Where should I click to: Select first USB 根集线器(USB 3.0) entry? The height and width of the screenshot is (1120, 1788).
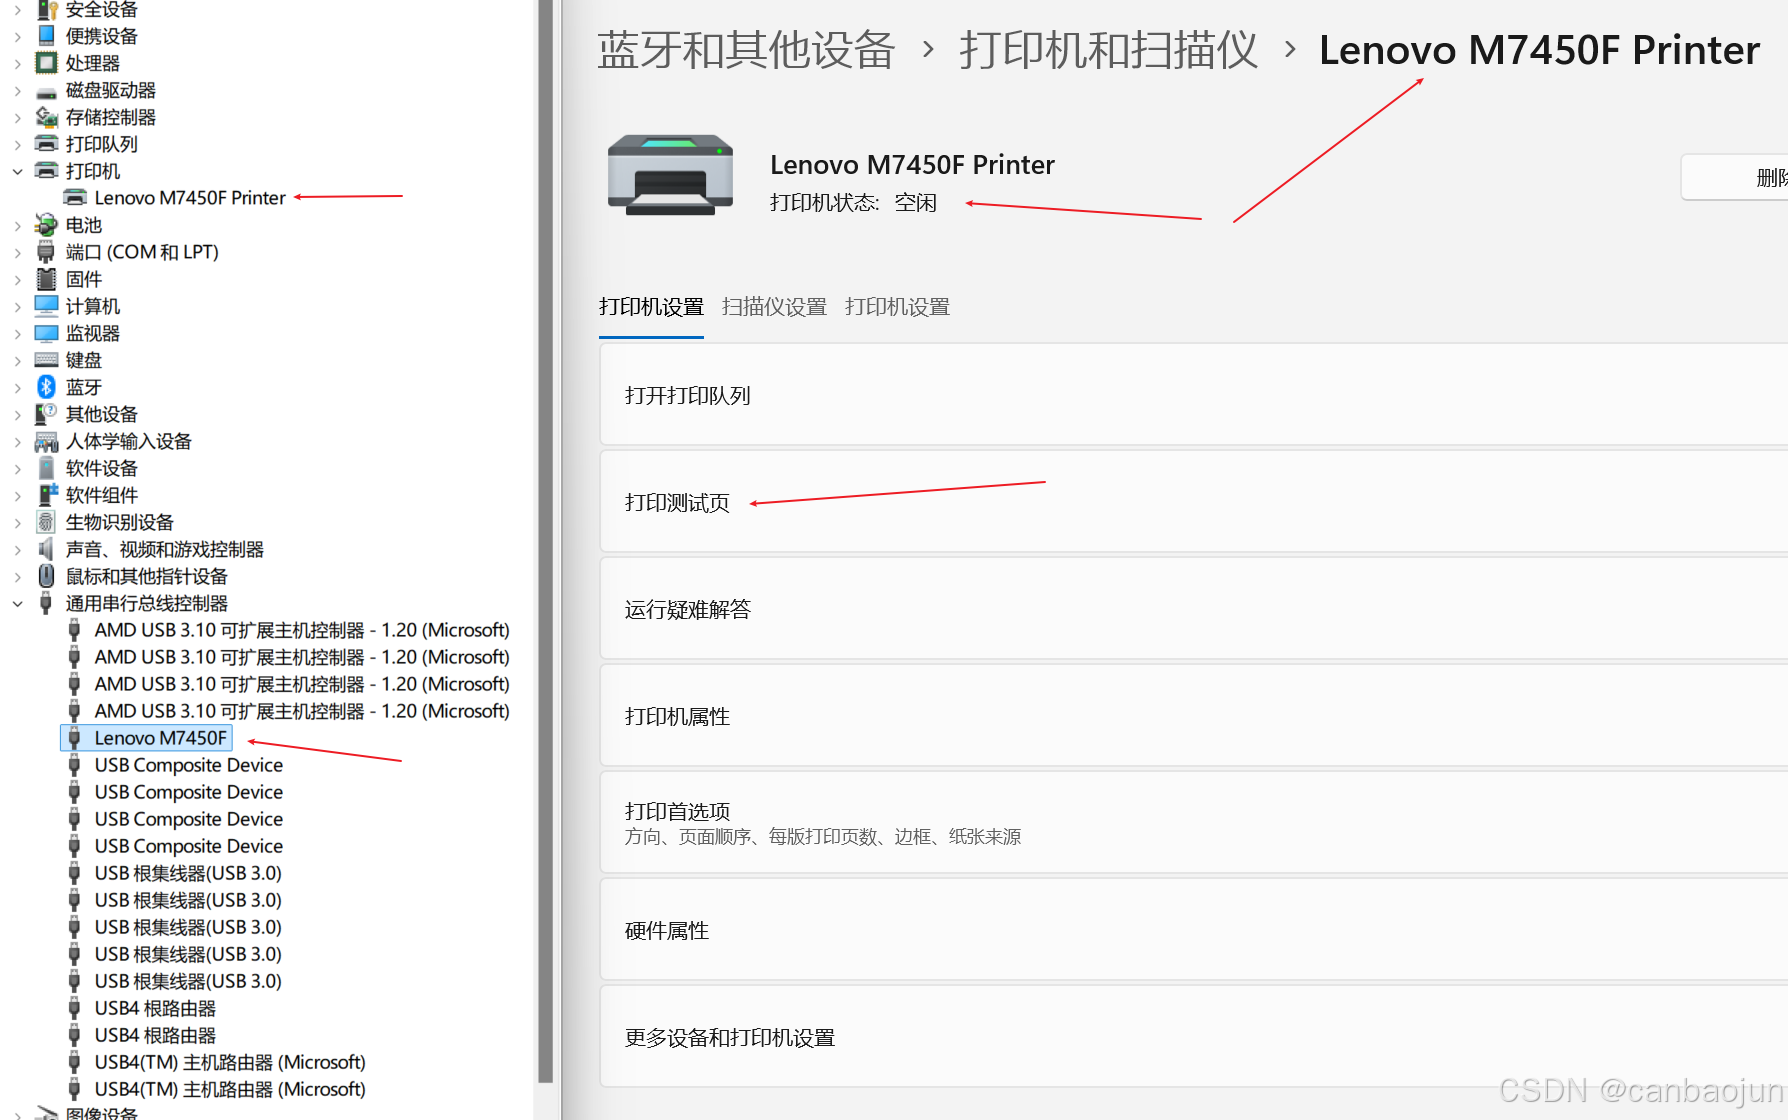[188, 873]
